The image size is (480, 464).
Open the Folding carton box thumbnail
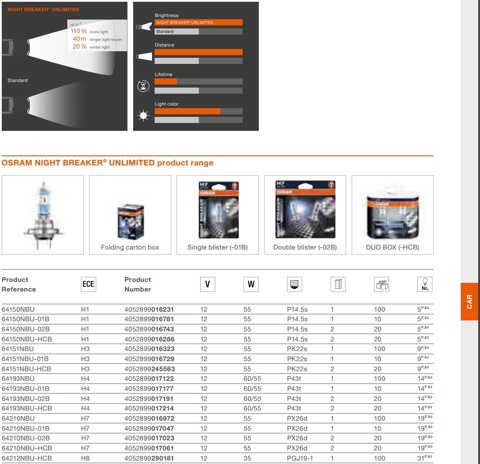pos(130,215)
